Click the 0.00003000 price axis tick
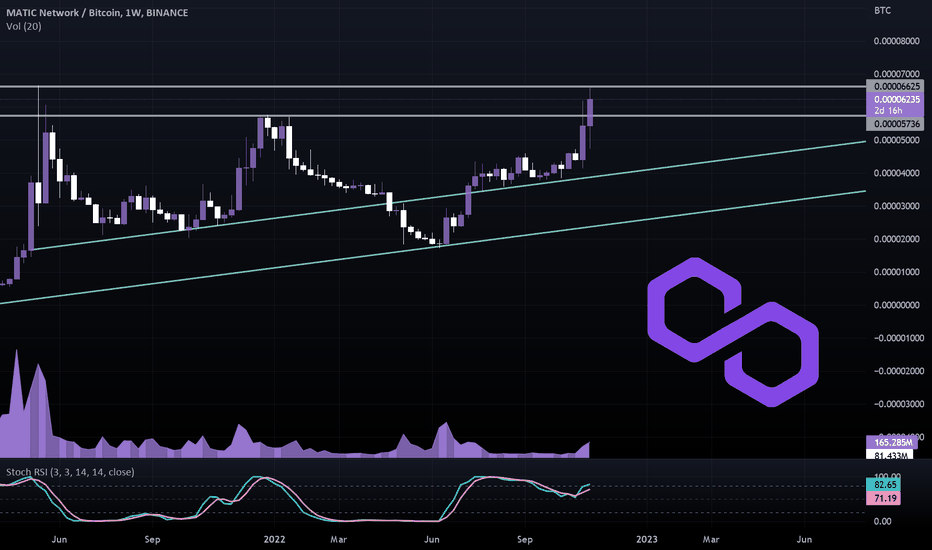 [896, 206]
